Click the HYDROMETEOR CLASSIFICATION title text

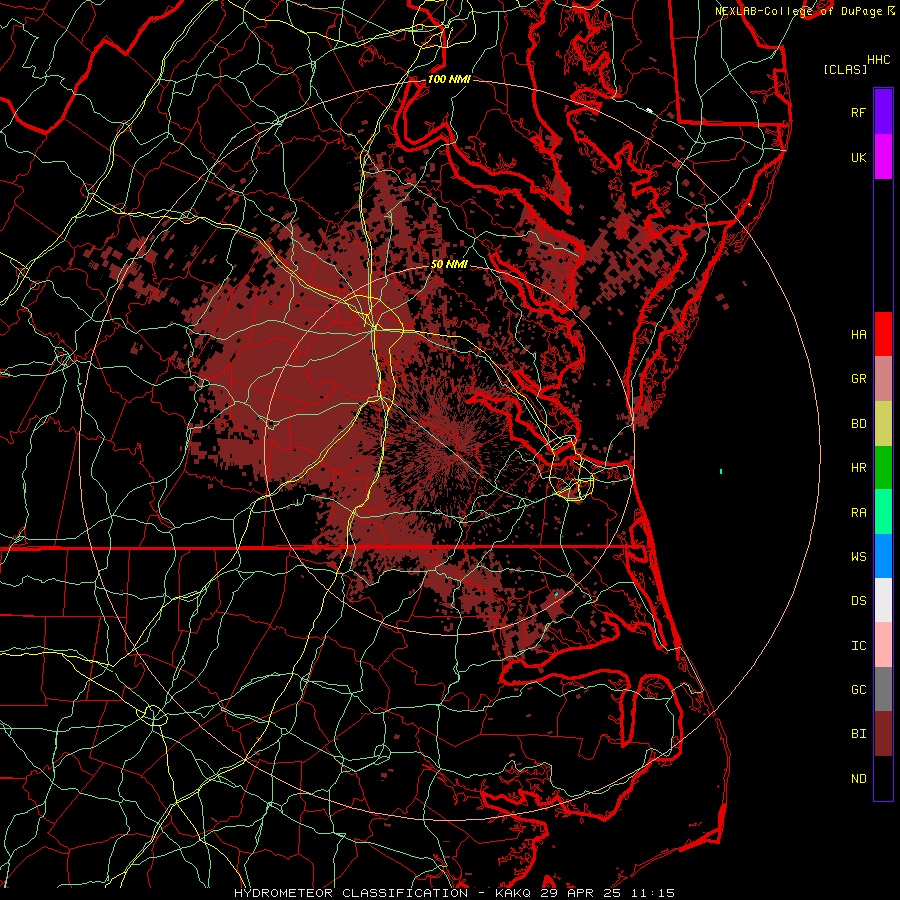[351, 893]
